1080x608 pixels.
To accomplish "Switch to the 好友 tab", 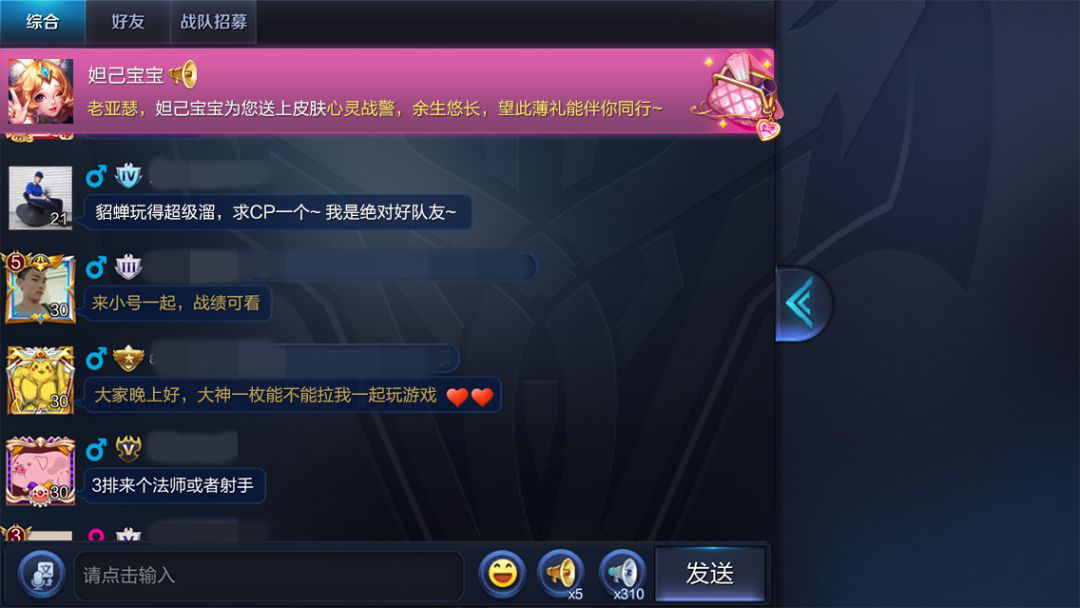I will 128,22.
